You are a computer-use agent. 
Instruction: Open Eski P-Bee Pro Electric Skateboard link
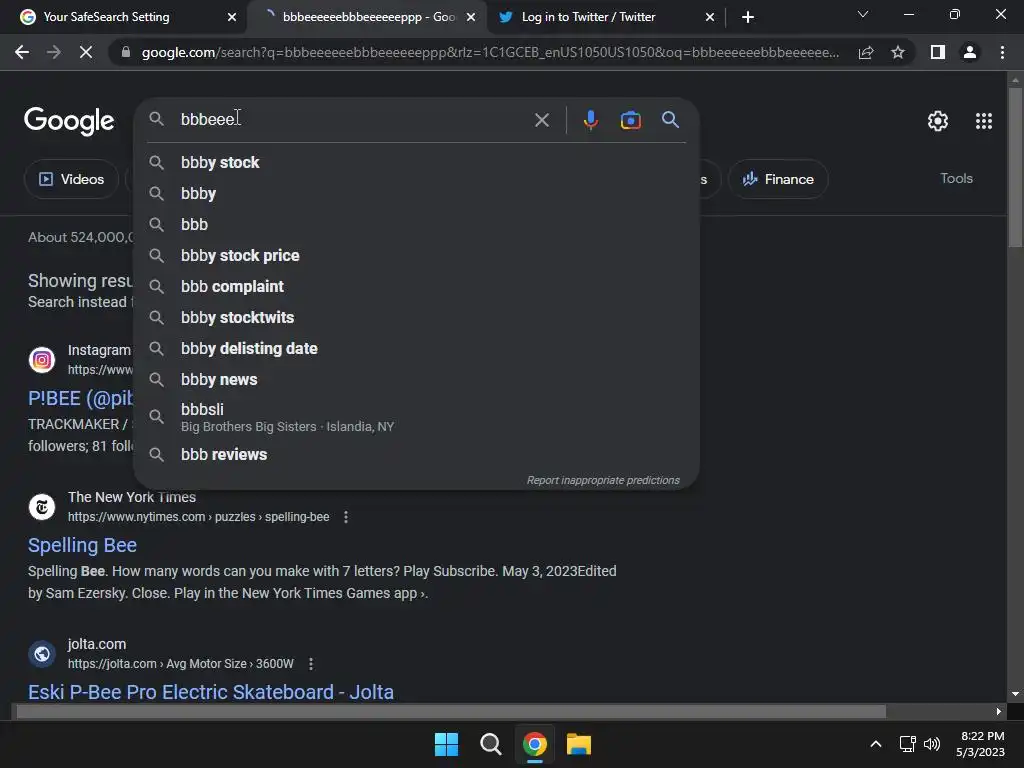tap(211, 692)
